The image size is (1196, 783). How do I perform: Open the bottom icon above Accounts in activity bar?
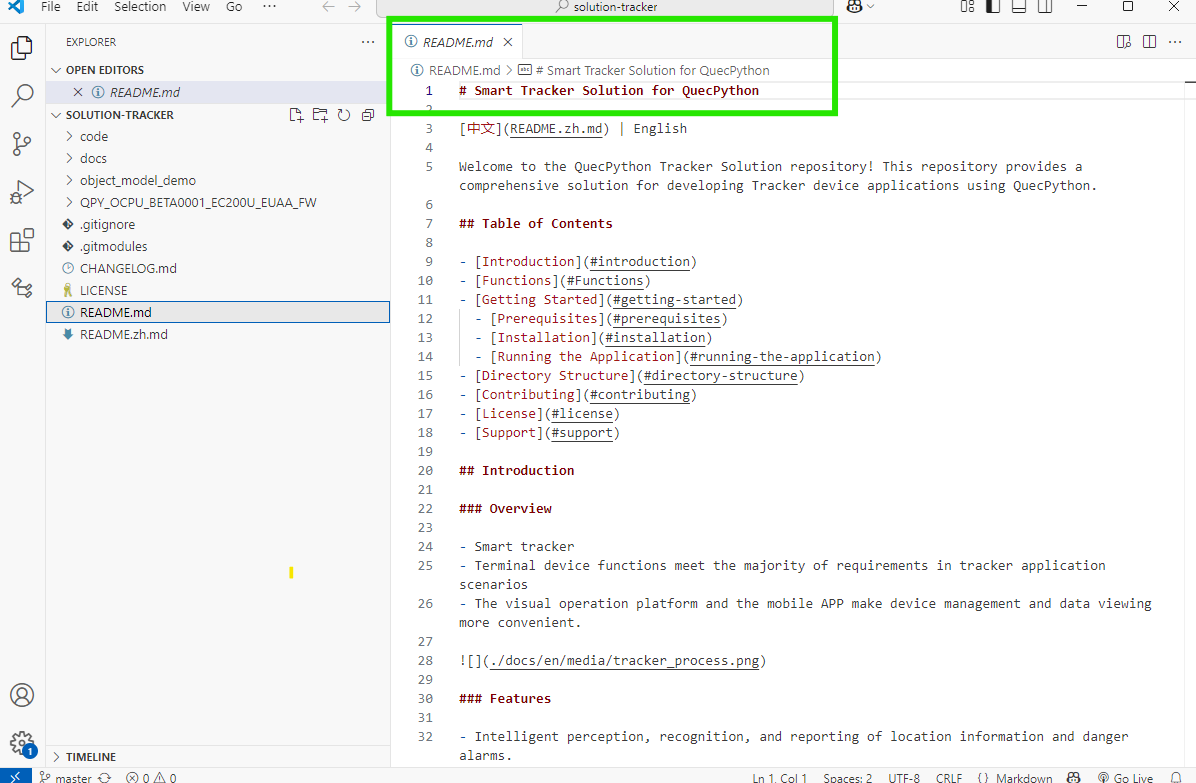coord(22,287)
